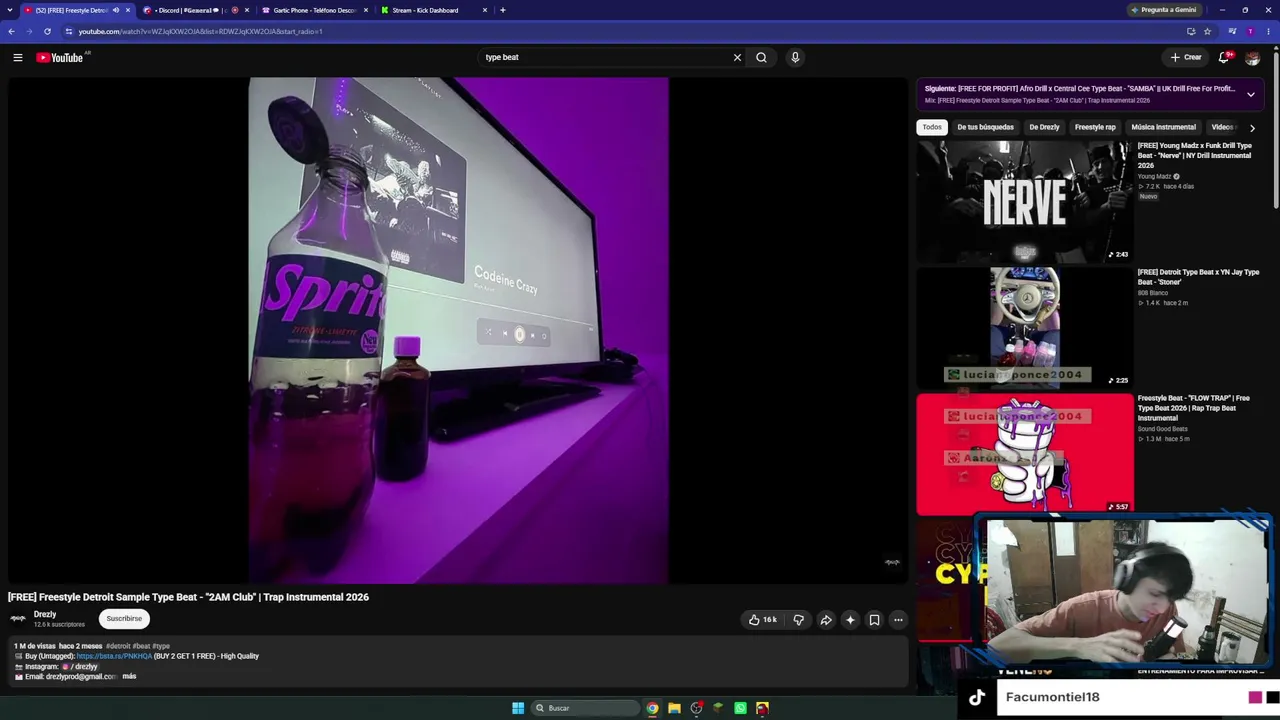Open the drezlyy Instagram link

click(80, 667)
